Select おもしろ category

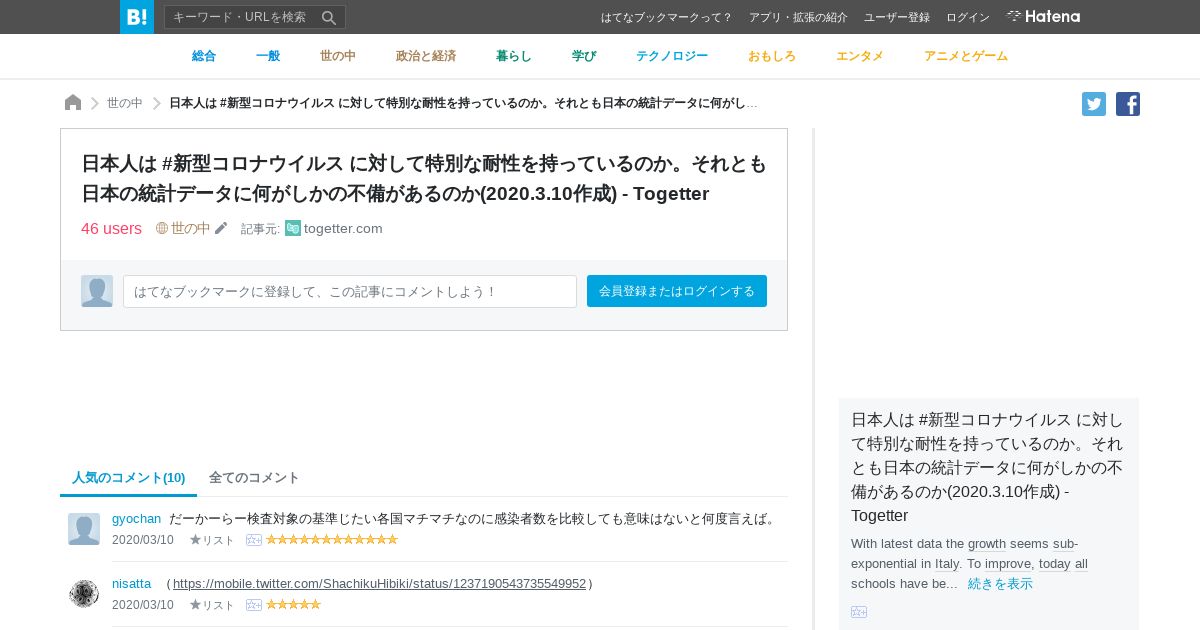[x=772, y=56]
